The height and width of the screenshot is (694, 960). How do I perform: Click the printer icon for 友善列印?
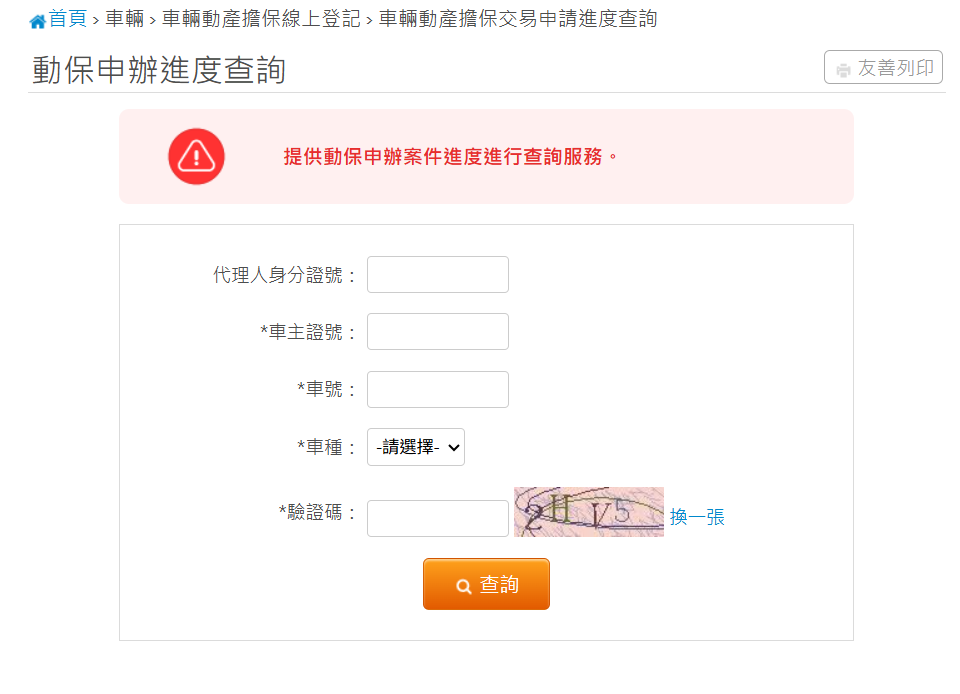click(843, 69)
